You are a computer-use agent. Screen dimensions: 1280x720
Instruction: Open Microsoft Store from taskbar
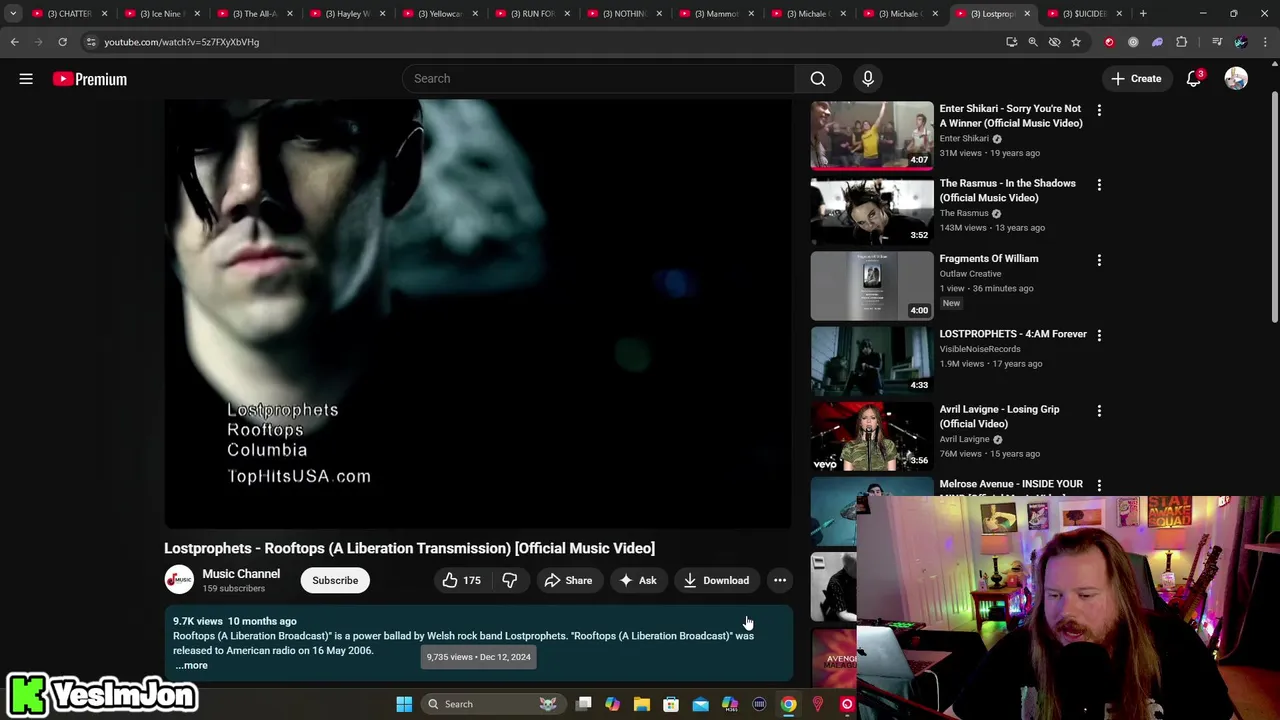click(x=671, y=704)
